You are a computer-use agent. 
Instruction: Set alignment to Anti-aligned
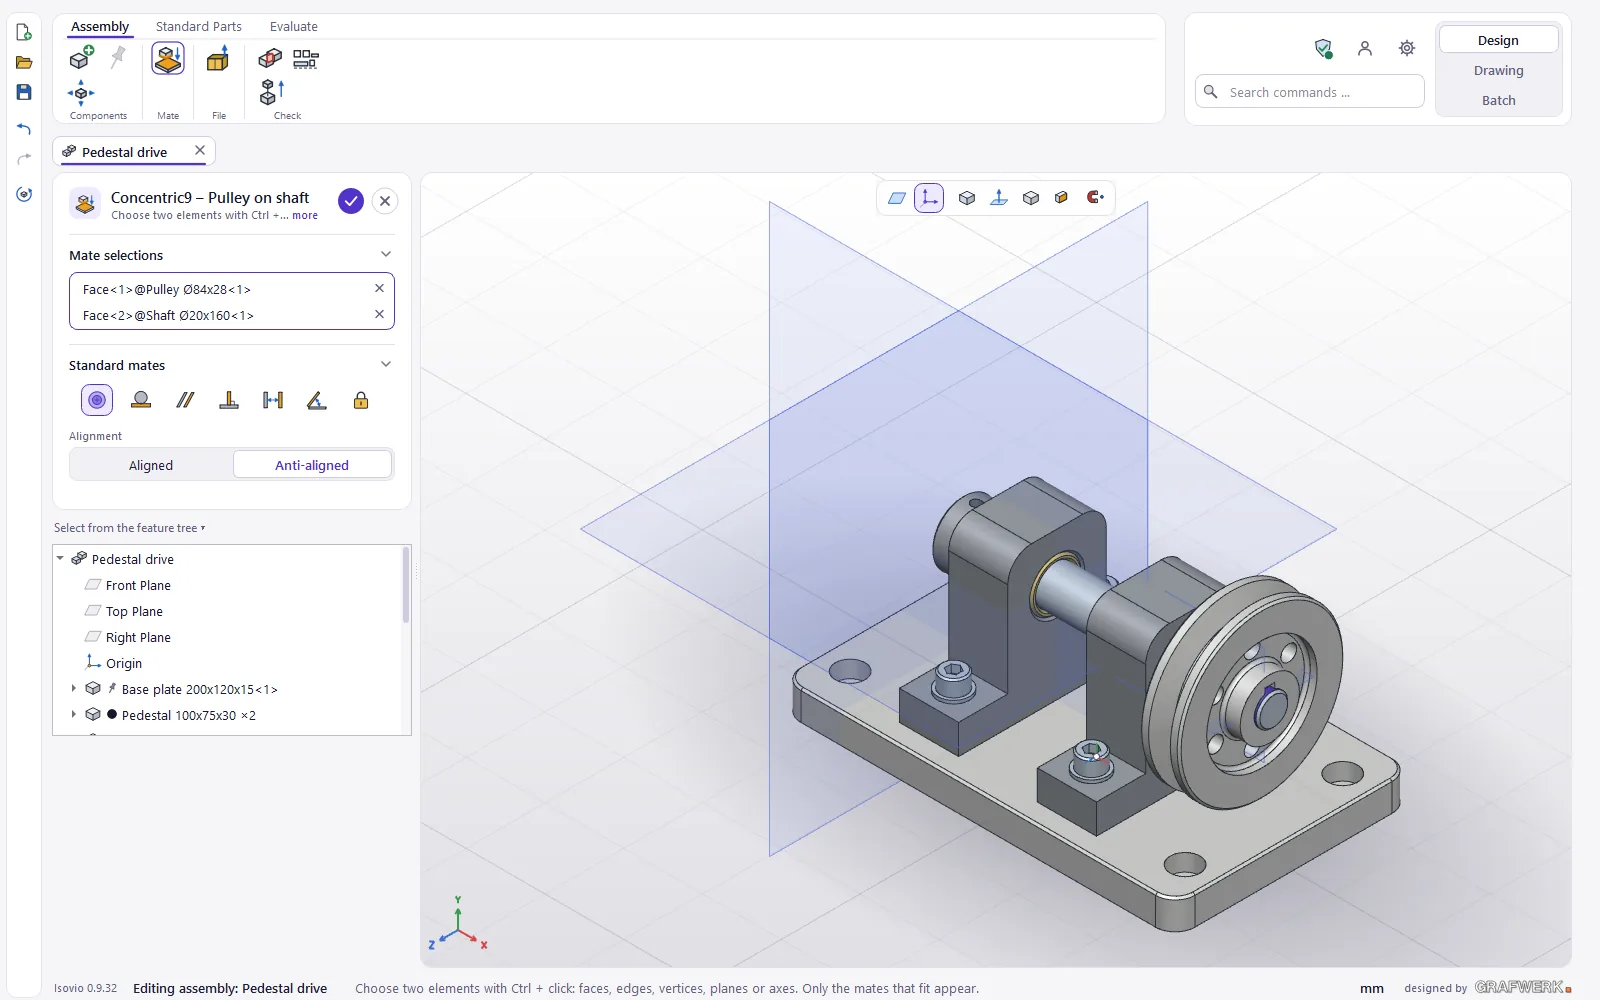(312, 465)
